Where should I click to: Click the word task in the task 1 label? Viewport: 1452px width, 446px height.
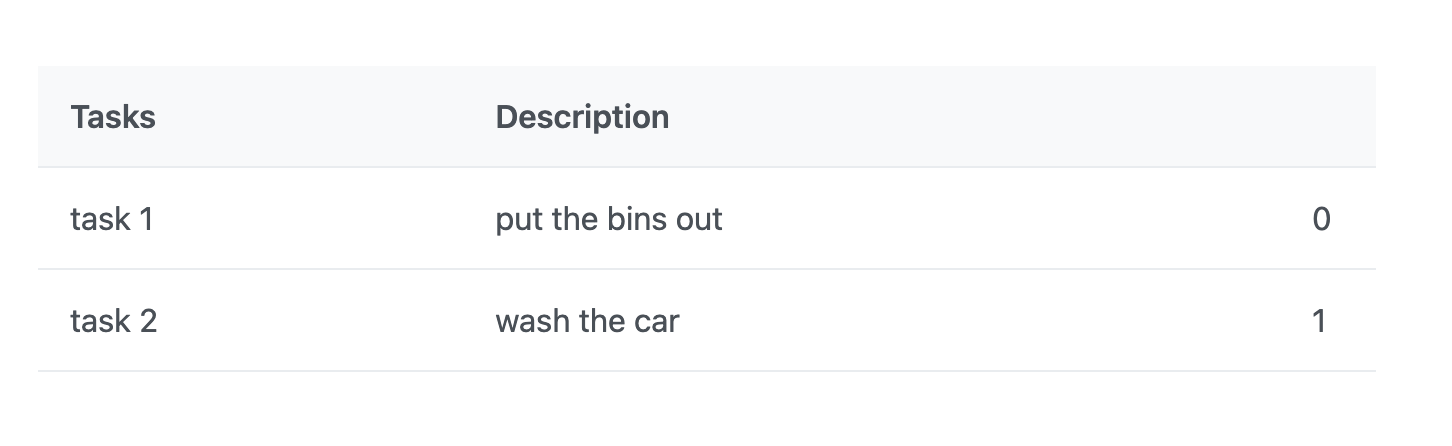(99, 219)
